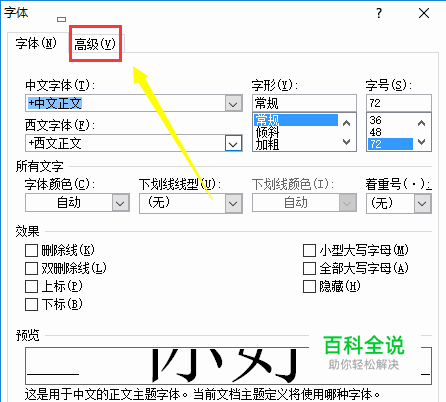446x402 pixels.
Task: Enable the 双删除线(L) checkbox
Action: [31, 268]
